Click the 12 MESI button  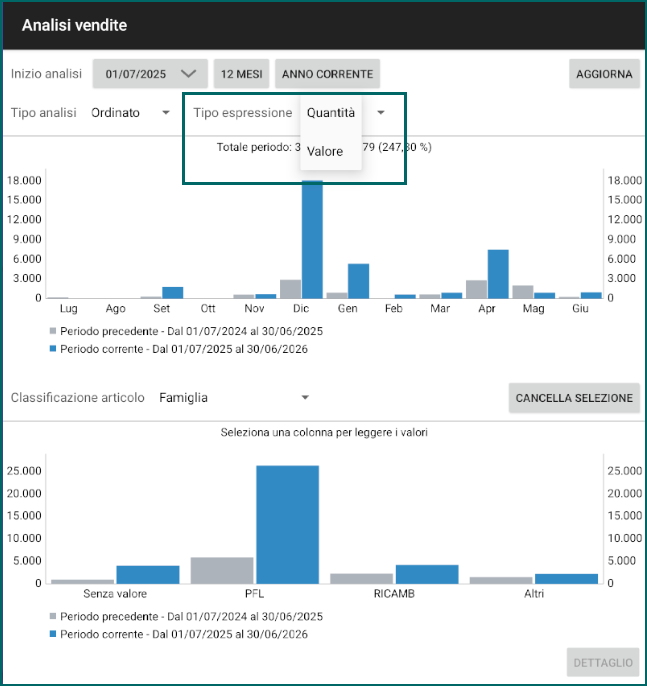point(241,74)
